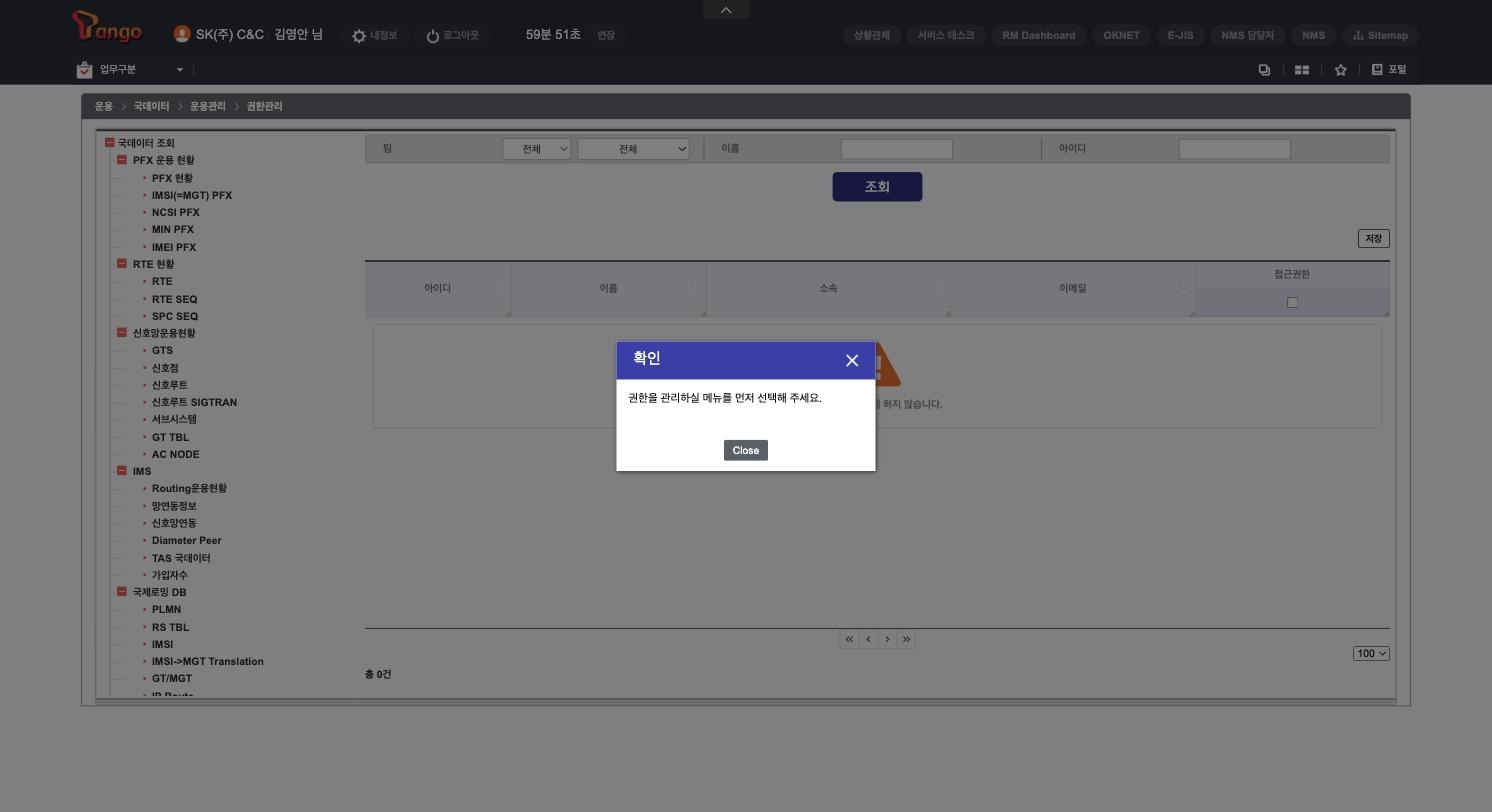Toggle the 접근권한 header checkbox
Viewport: 1492px width, 812px height.
[1292, 302]
